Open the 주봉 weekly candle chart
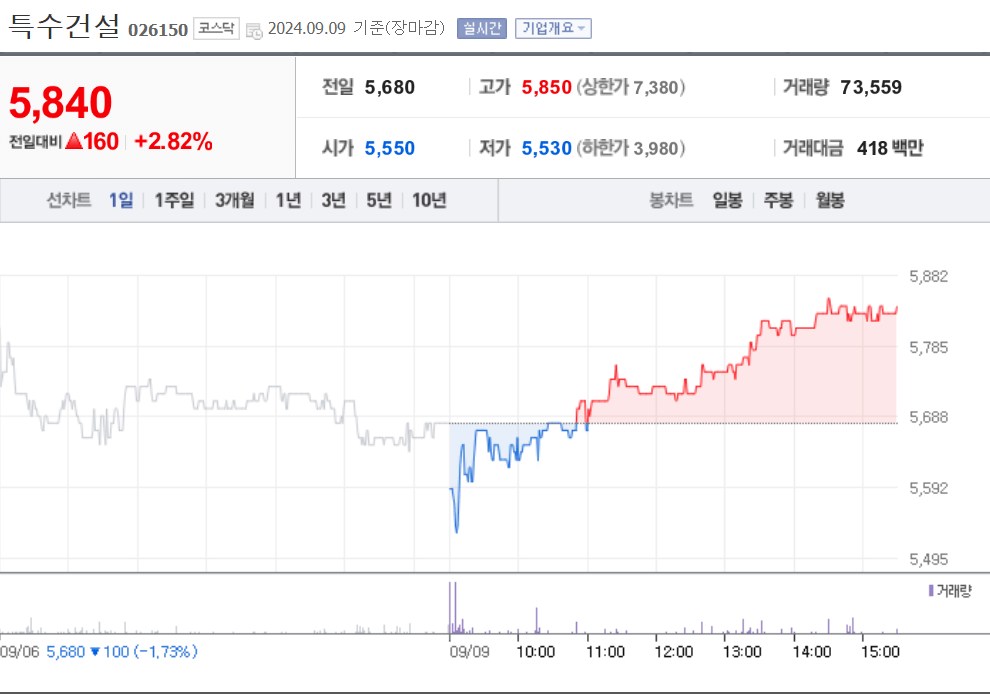Image resolution: width=990 pixels, height=694 pixels. click(x=778, y=200)
